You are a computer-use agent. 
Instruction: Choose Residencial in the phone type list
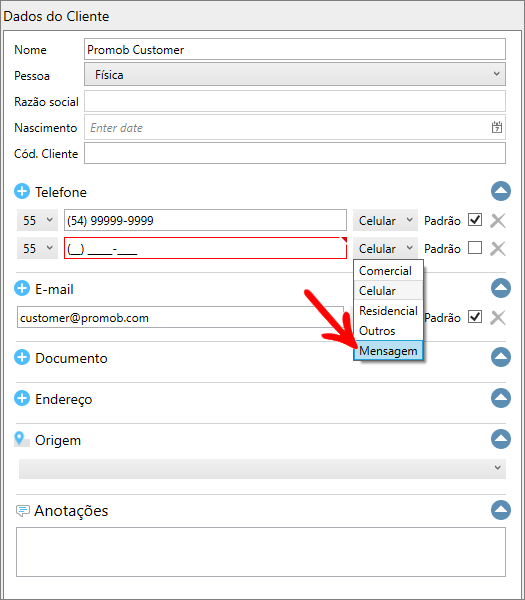click(x=388, y=311)
